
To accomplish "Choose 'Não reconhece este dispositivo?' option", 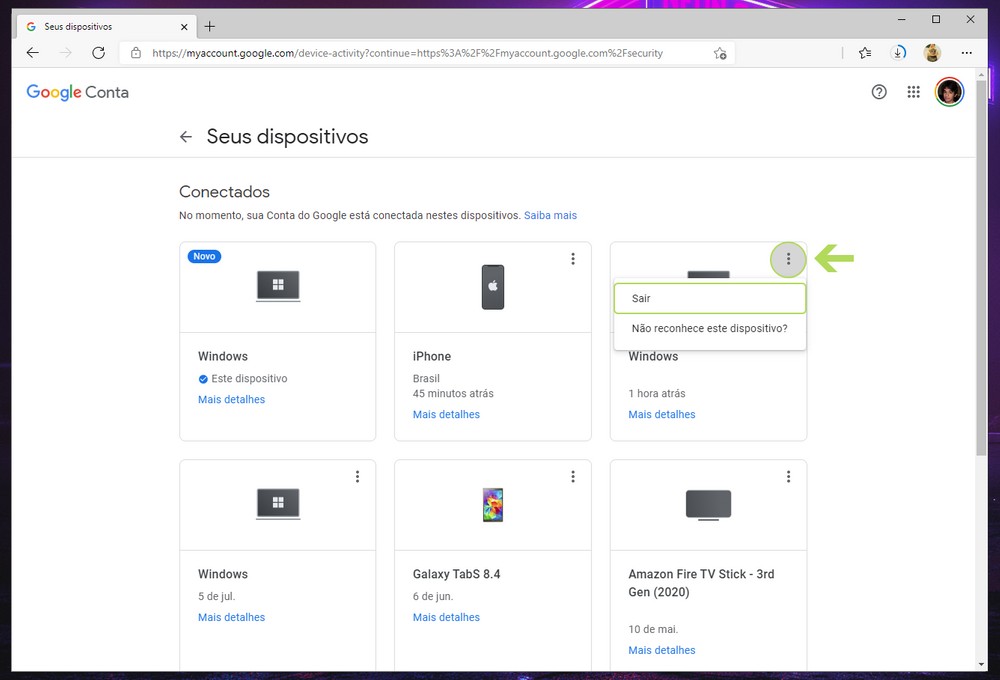I will click(x=709, y=329).
